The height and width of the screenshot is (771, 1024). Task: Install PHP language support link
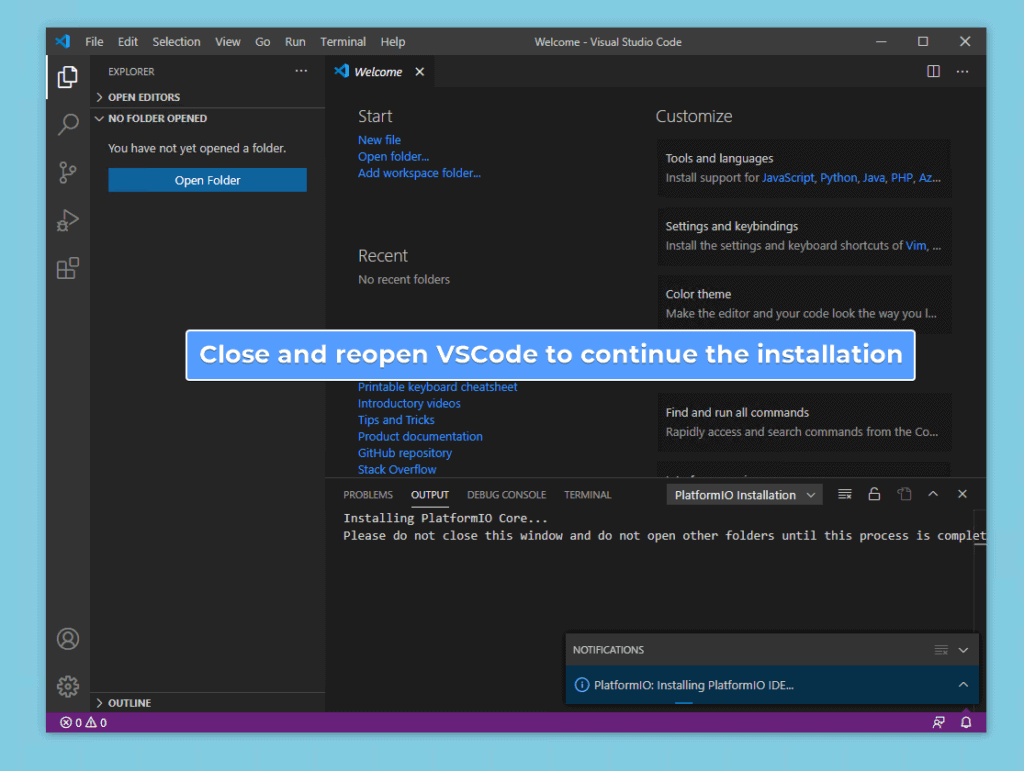pyautogui.click(x=901, y=178)
